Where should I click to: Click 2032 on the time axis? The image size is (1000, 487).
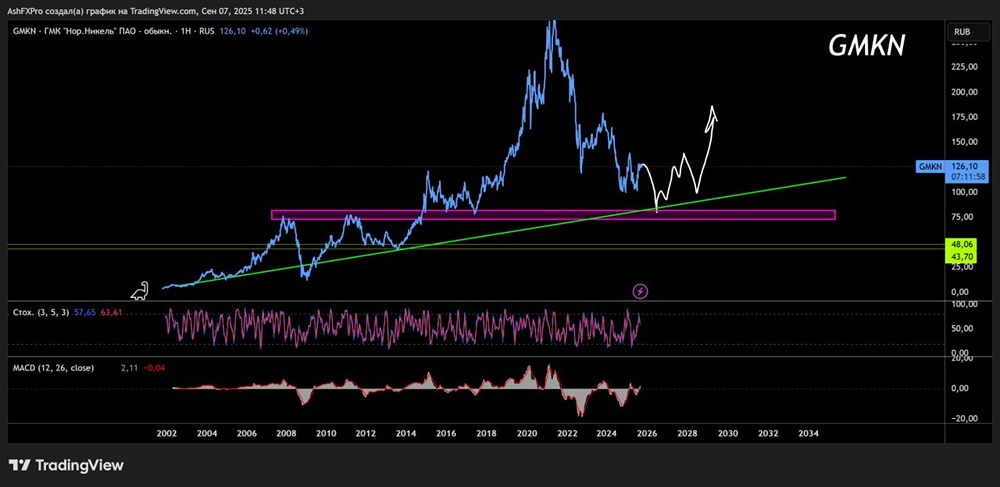(x=768, y=433)
